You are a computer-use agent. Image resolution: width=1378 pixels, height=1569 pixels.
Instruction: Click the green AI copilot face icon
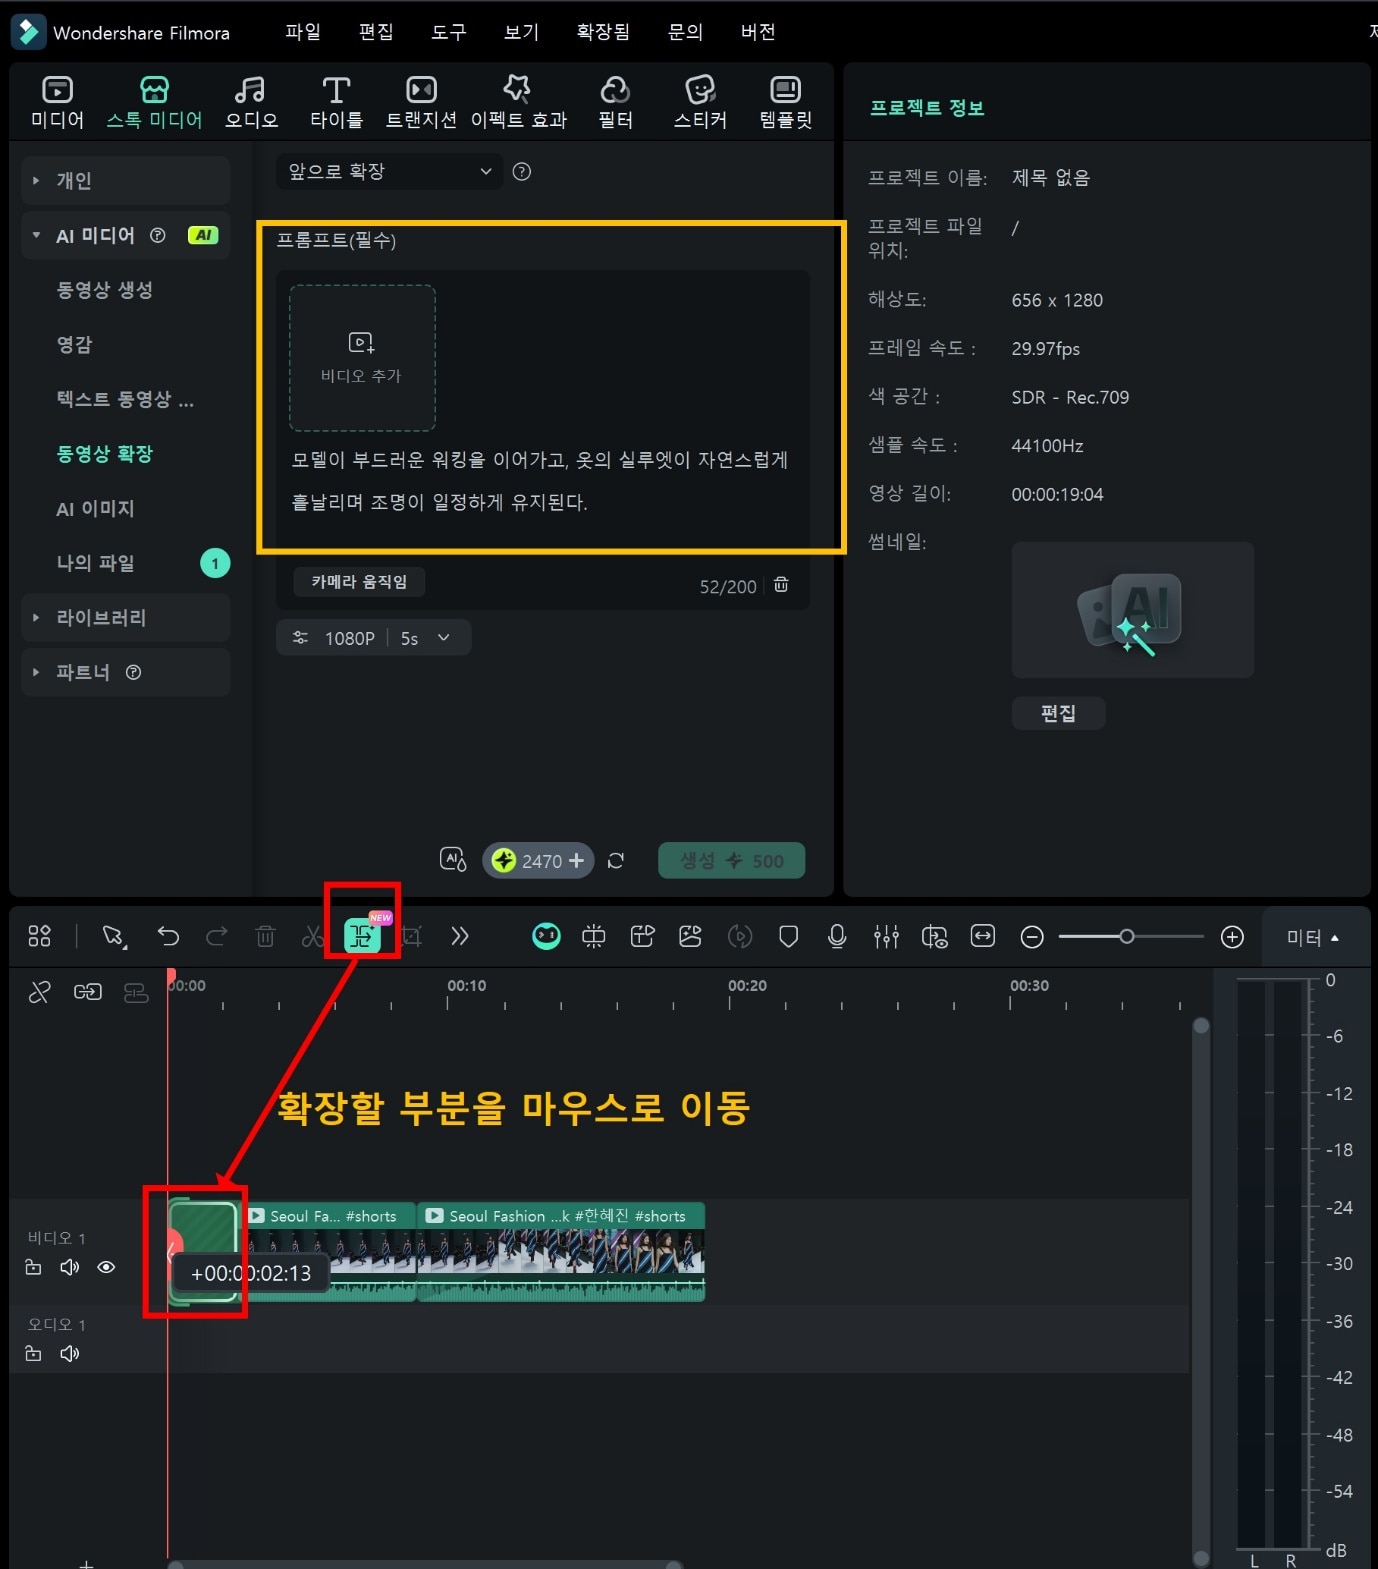[x=546, y=936]
